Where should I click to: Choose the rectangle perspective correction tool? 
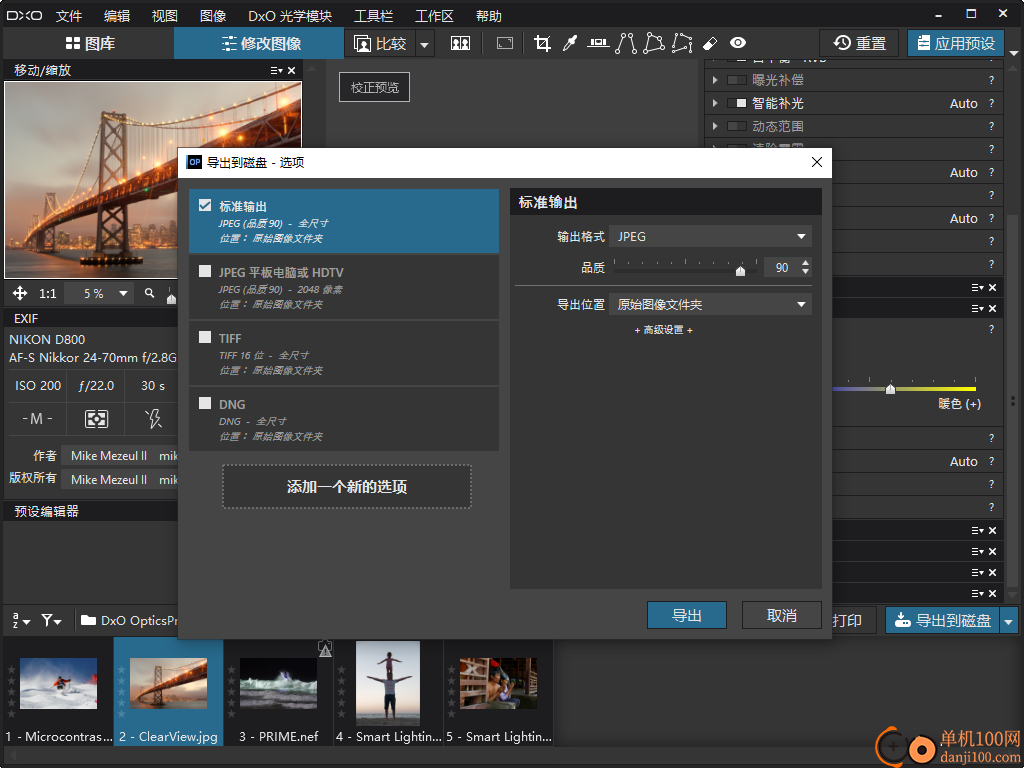point(654,43)
